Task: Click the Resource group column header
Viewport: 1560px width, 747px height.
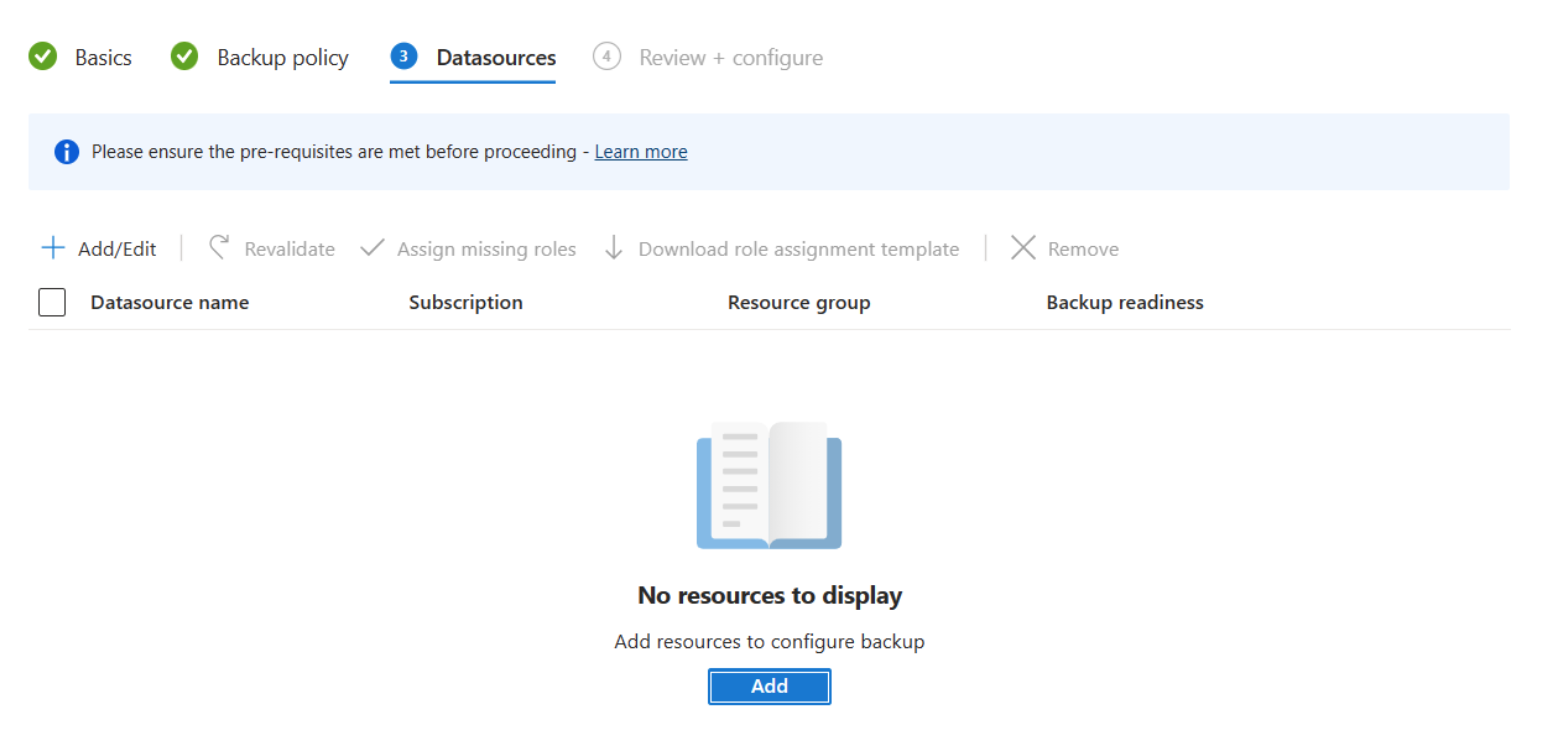Action: click(799, 302)
